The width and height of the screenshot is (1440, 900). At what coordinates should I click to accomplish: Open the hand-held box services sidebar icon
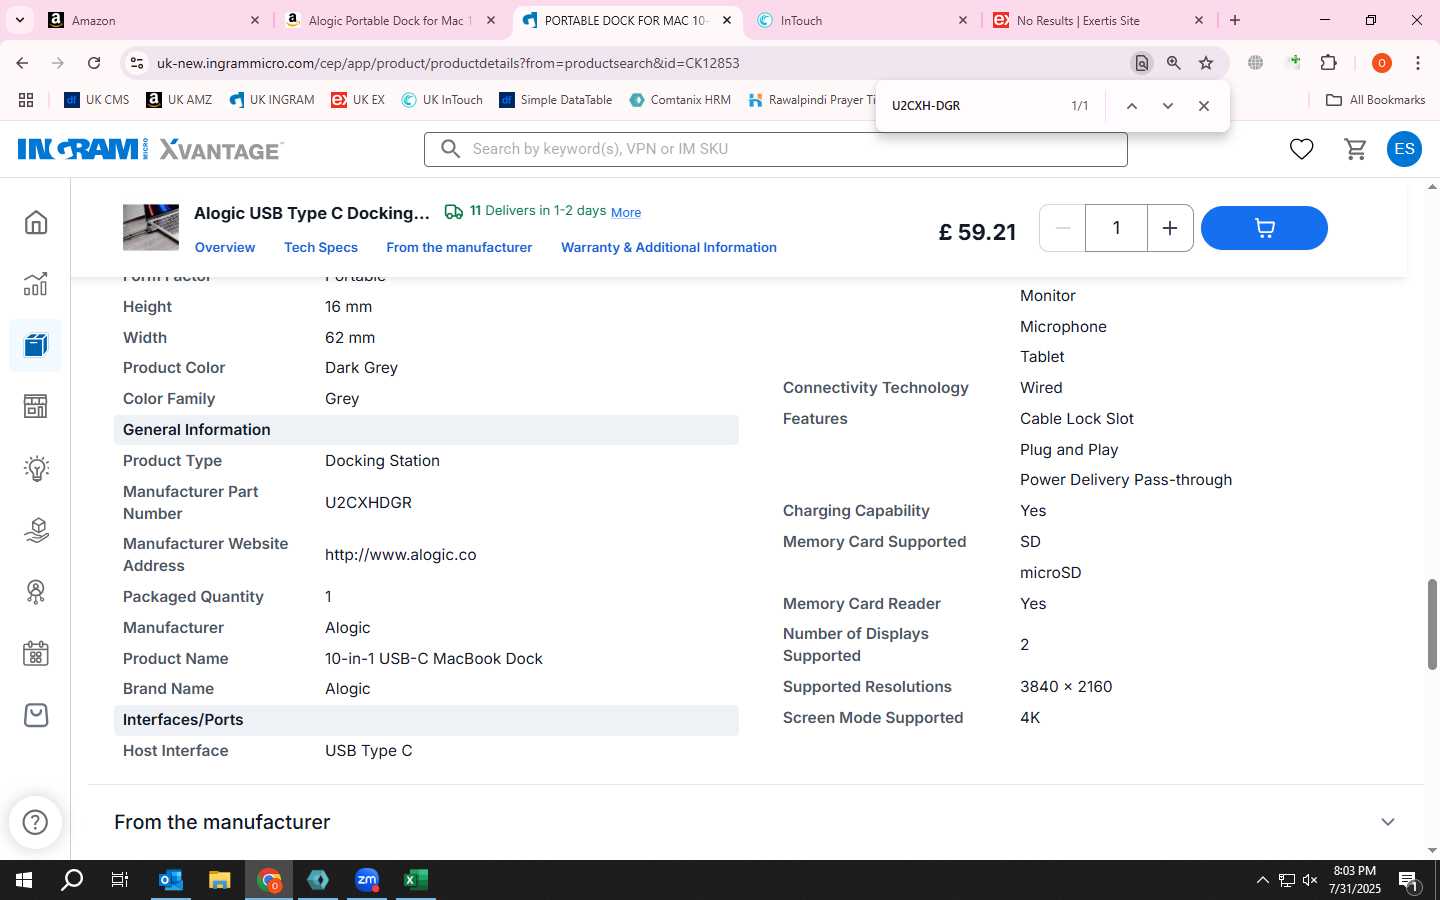pyautogui.click(x=36, y=530)
